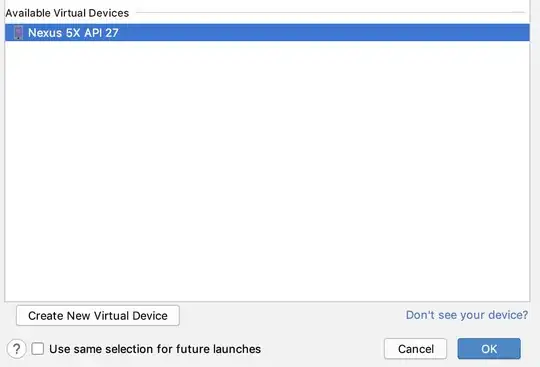
Task: Click the round help button at bottom left
Action: 16,349
